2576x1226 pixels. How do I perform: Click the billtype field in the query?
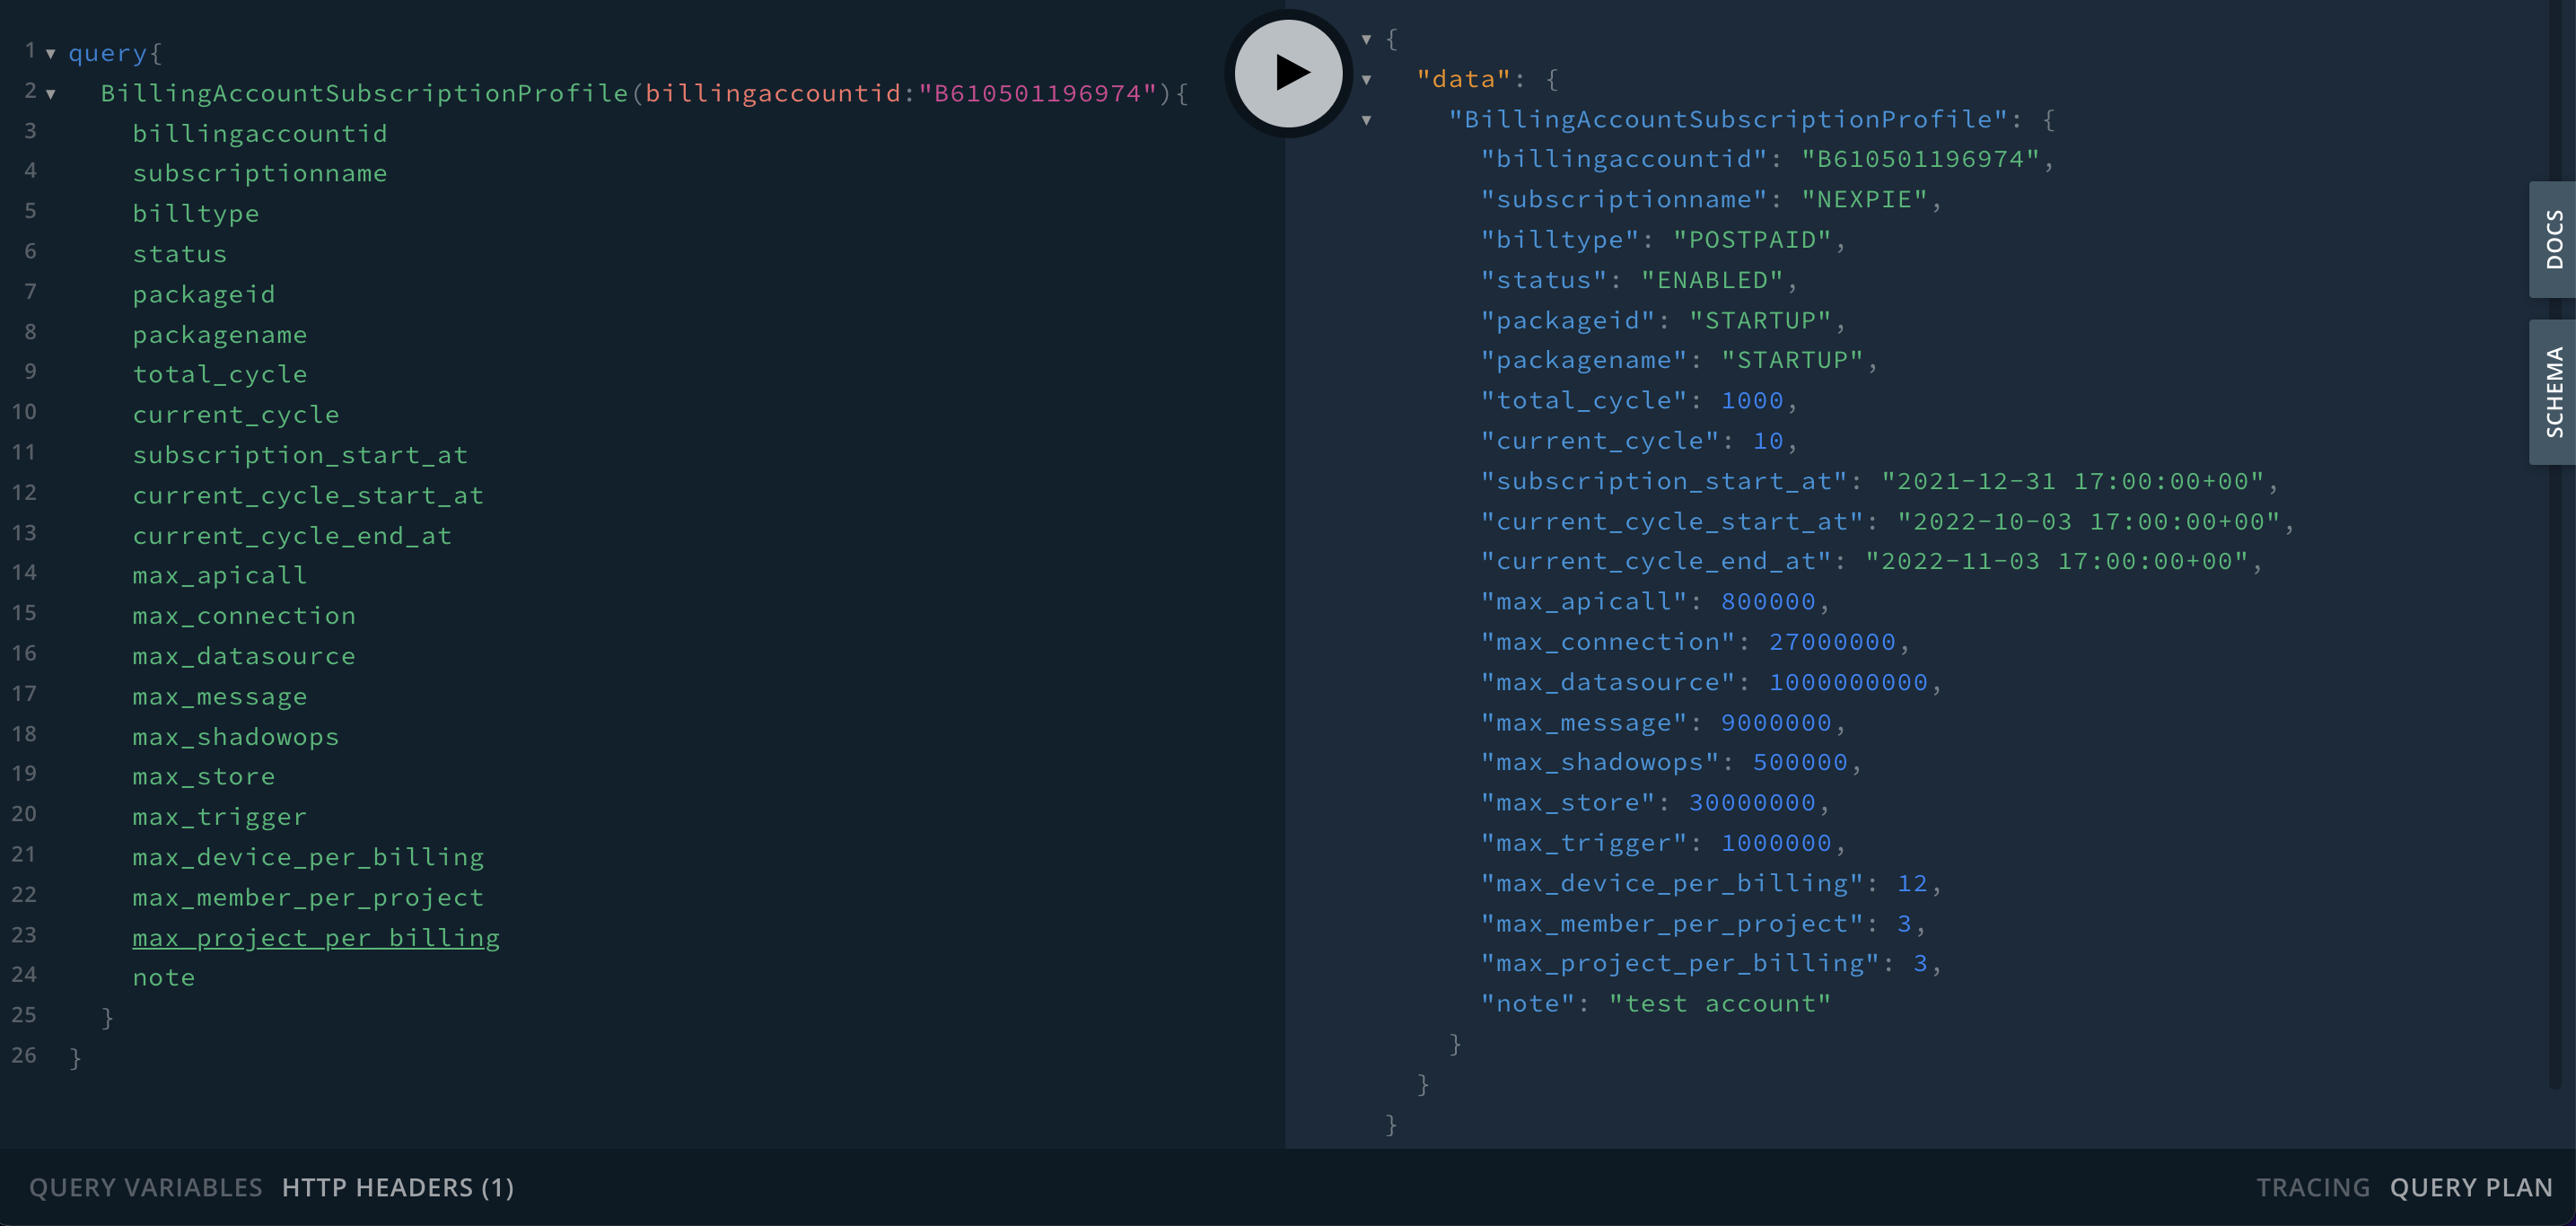(x=196, y=214)
